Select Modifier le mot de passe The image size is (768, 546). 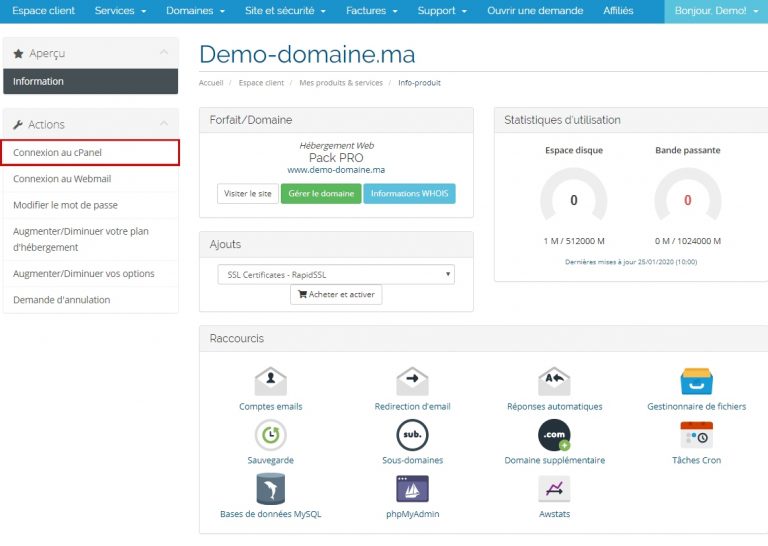click(91, 205)
